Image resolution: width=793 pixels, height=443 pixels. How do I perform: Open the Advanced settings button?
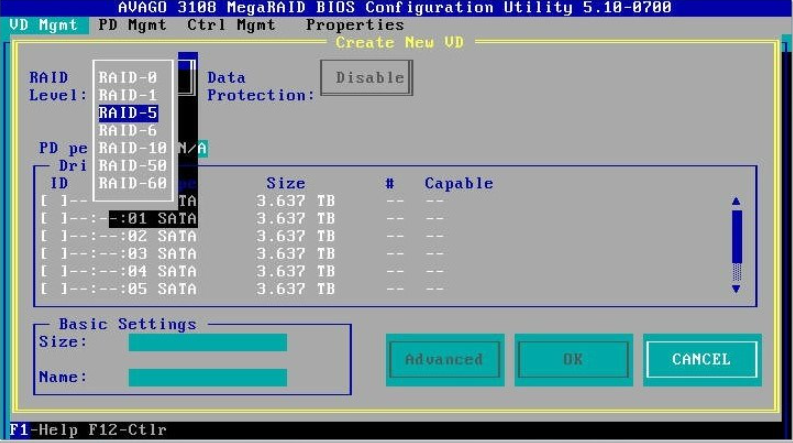click(445, 360)
